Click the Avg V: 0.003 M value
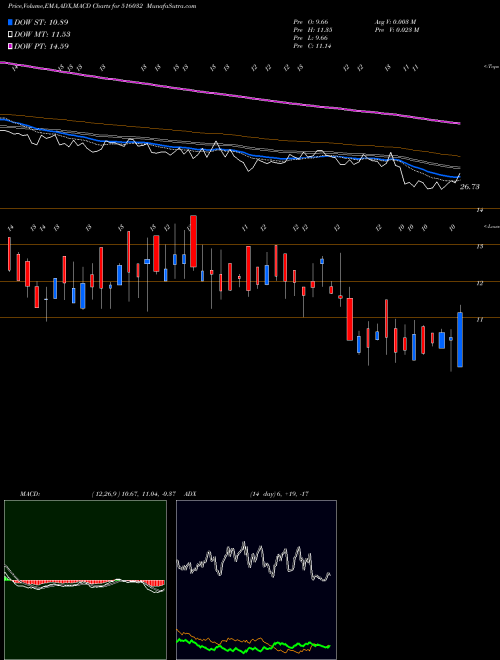The height and width of the screenshot is (660, 500). click(x=396, y=22)
